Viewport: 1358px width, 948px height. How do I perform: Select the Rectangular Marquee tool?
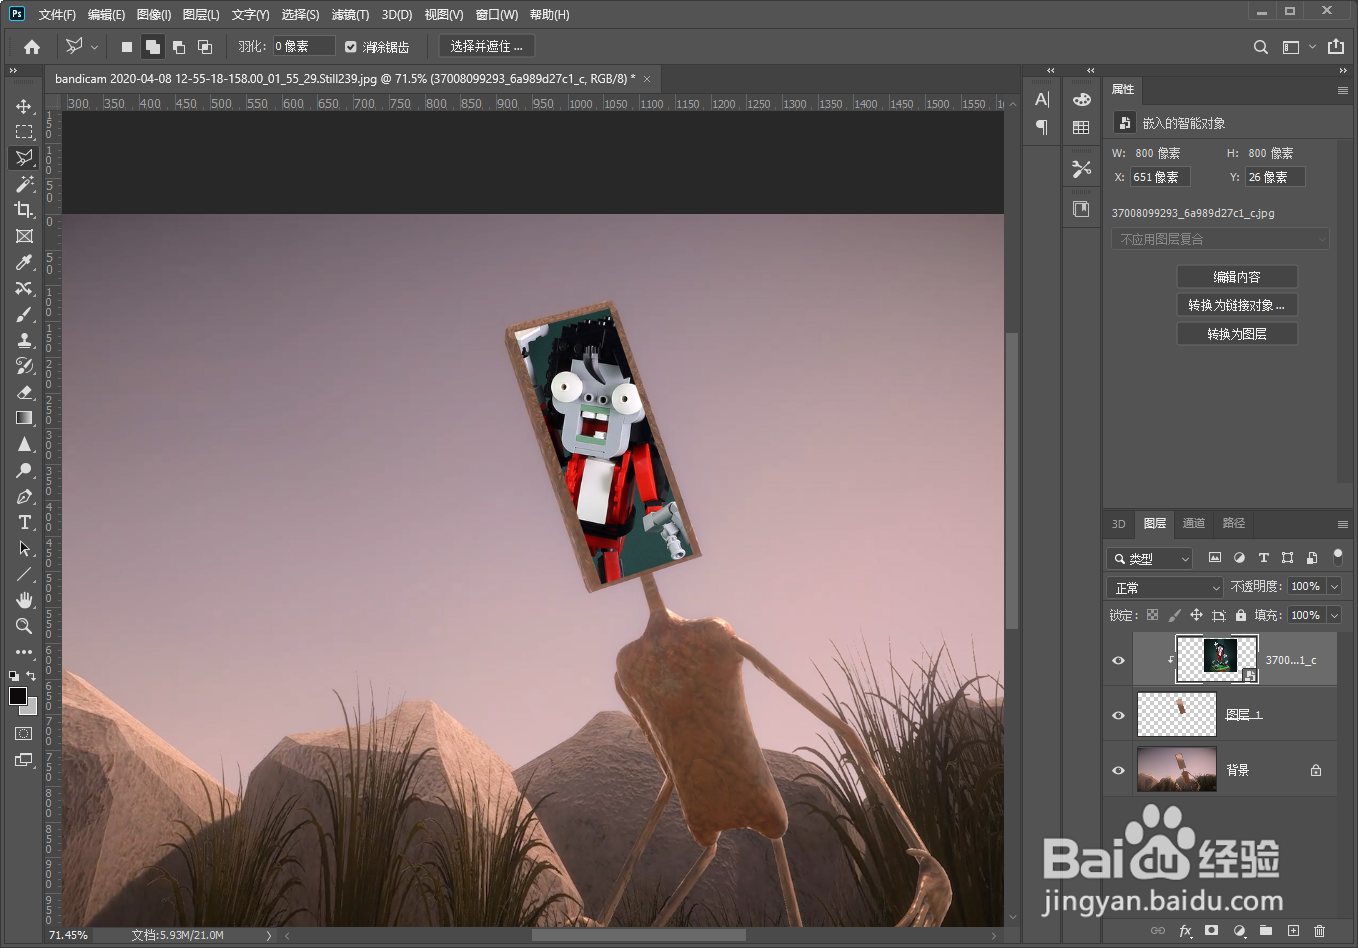click(24, 132)
